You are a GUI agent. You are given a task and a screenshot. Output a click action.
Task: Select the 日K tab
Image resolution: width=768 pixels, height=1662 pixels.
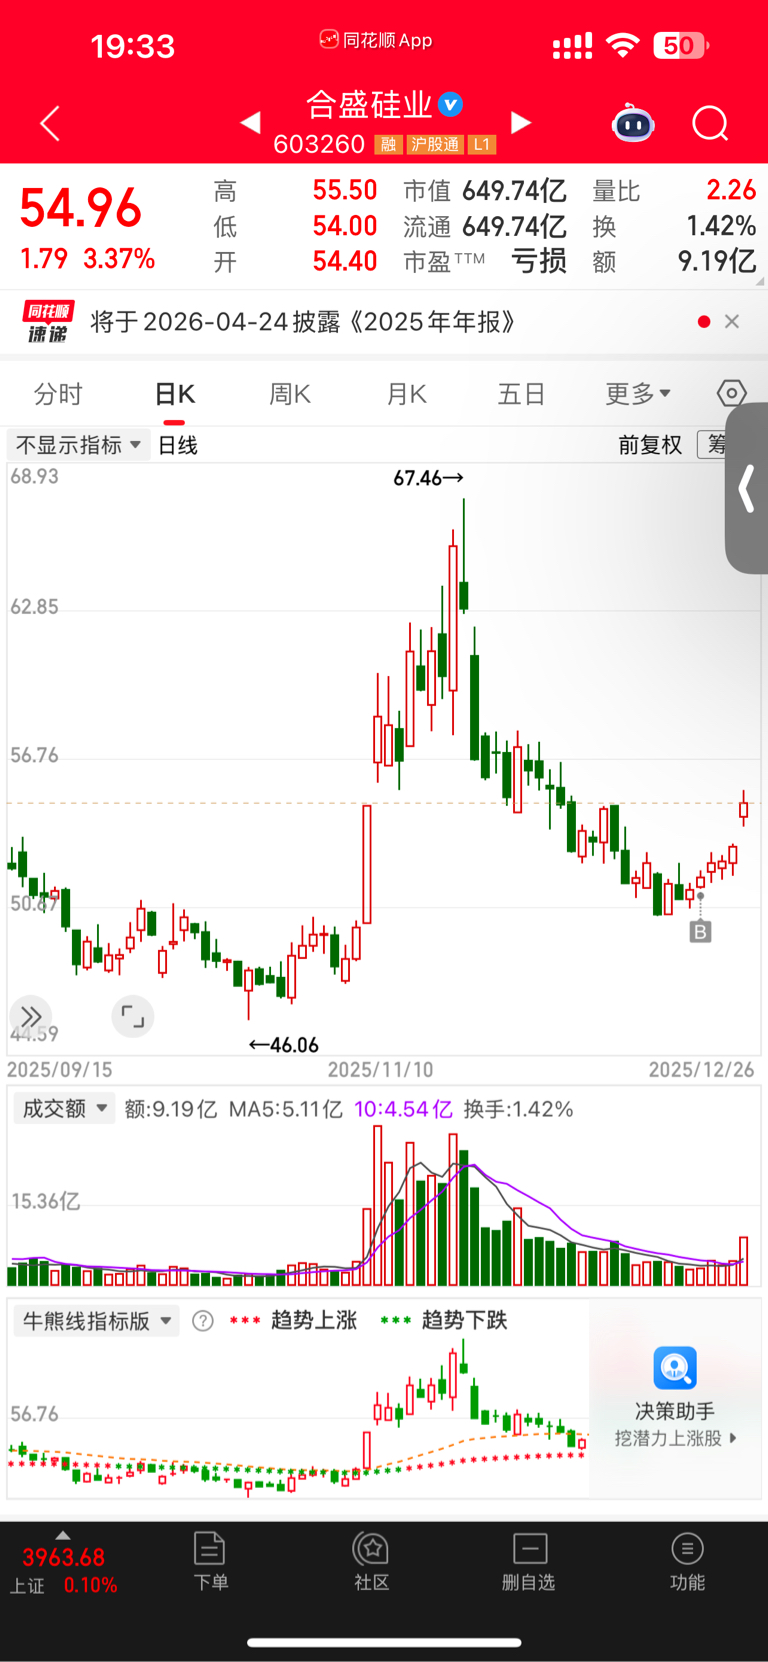[x=174, y=394]
